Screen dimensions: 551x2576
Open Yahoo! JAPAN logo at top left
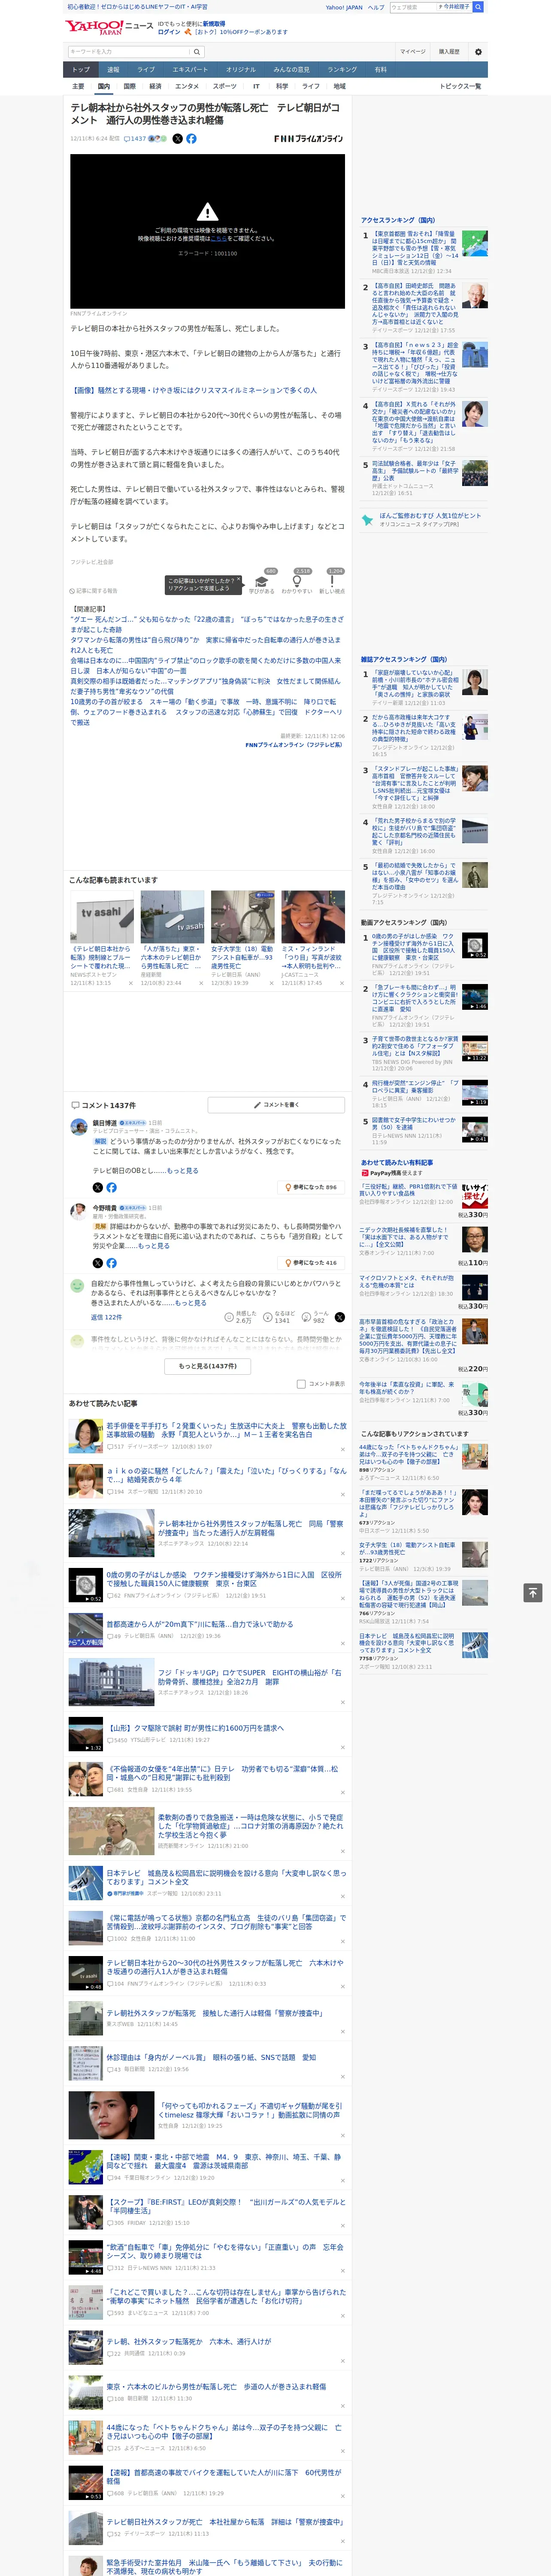[x=95, y=27]
